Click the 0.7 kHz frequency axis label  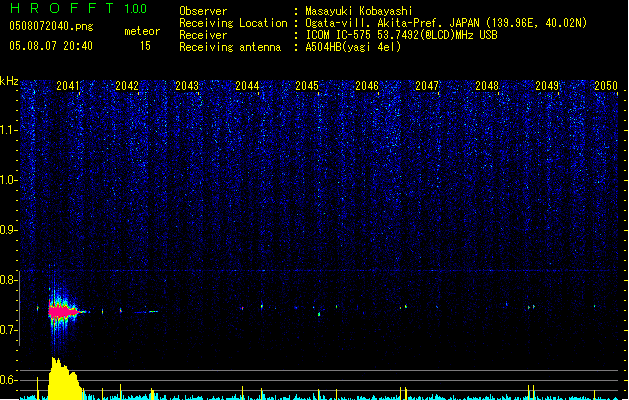[9, 330]
